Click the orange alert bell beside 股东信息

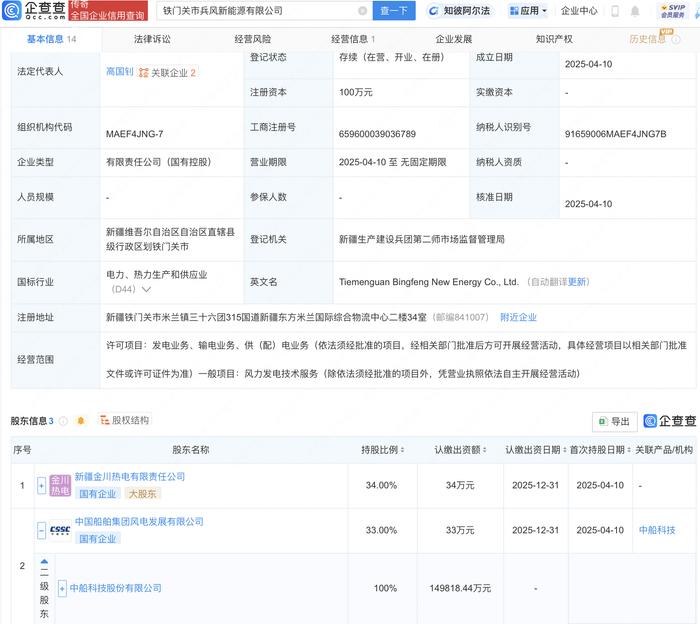coord(81,420)
